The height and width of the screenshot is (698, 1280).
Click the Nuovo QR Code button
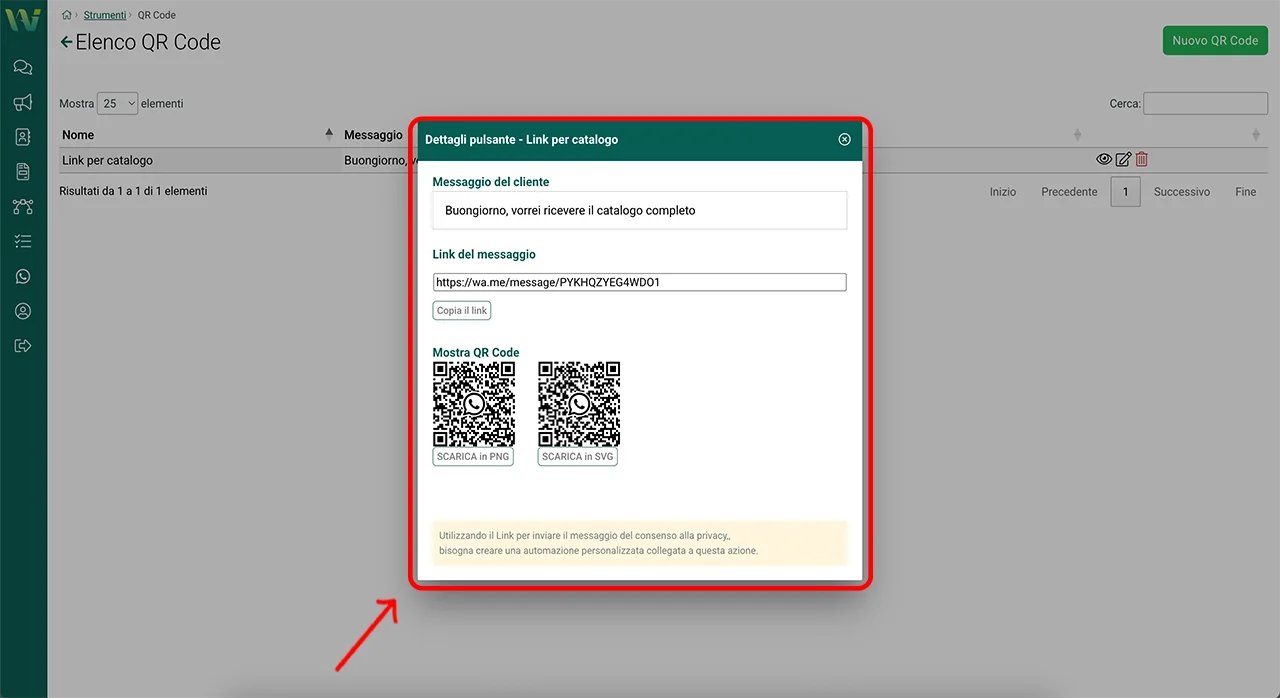coord(1215,41)
